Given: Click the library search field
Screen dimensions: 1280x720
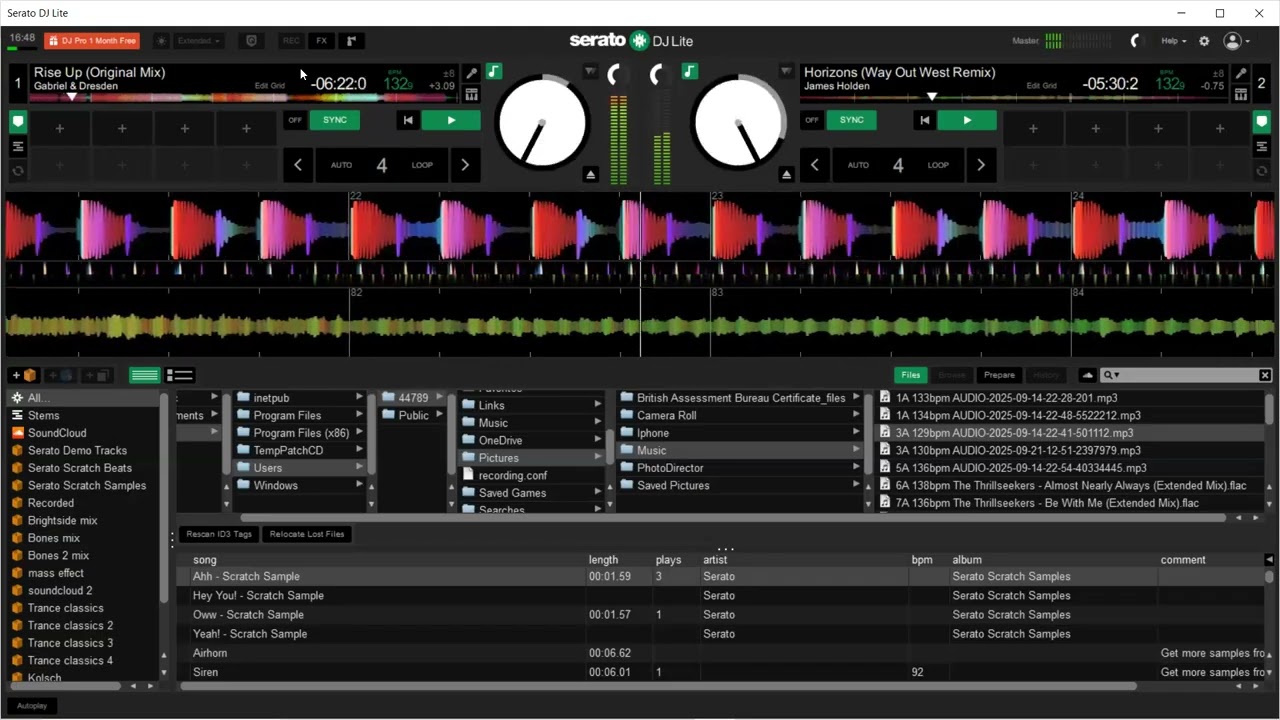Looking at the screenshot, I should click(x=1186, y=375).
